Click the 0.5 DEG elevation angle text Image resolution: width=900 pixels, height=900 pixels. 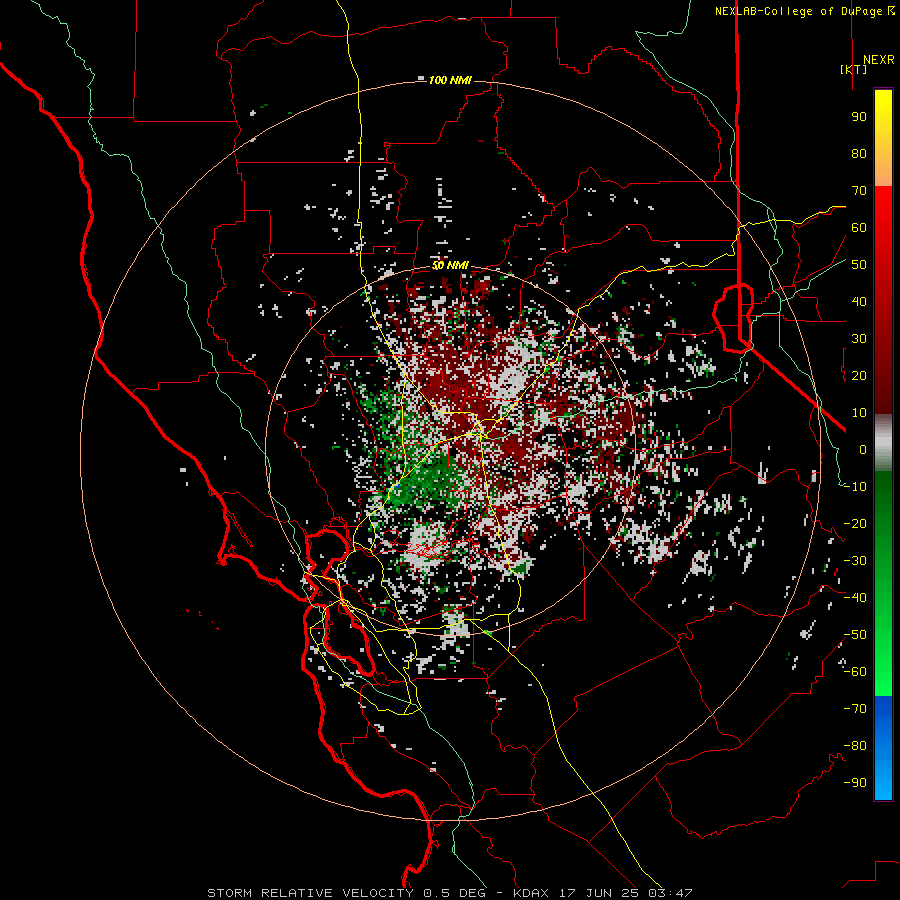454,893
